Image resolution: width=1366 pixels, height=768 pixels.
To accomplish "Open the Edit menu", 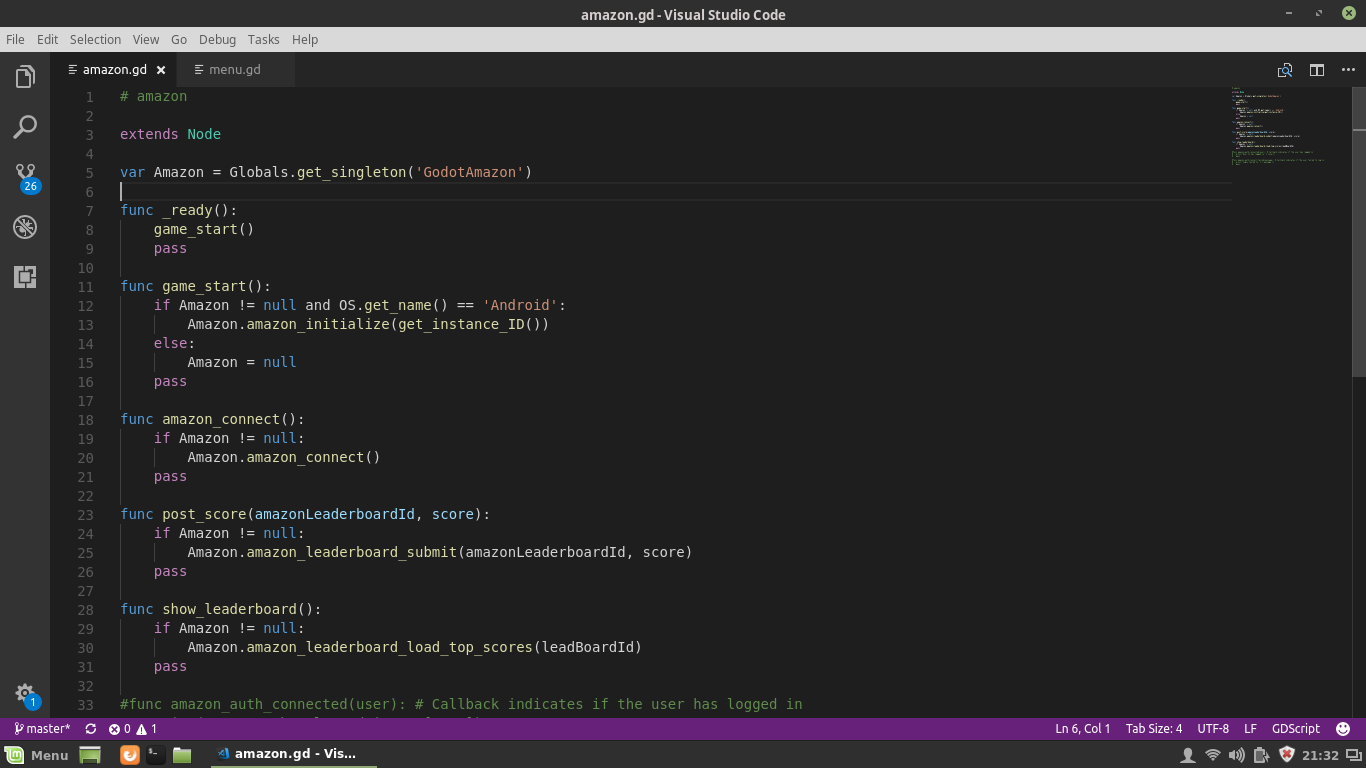I will (47, 39).
